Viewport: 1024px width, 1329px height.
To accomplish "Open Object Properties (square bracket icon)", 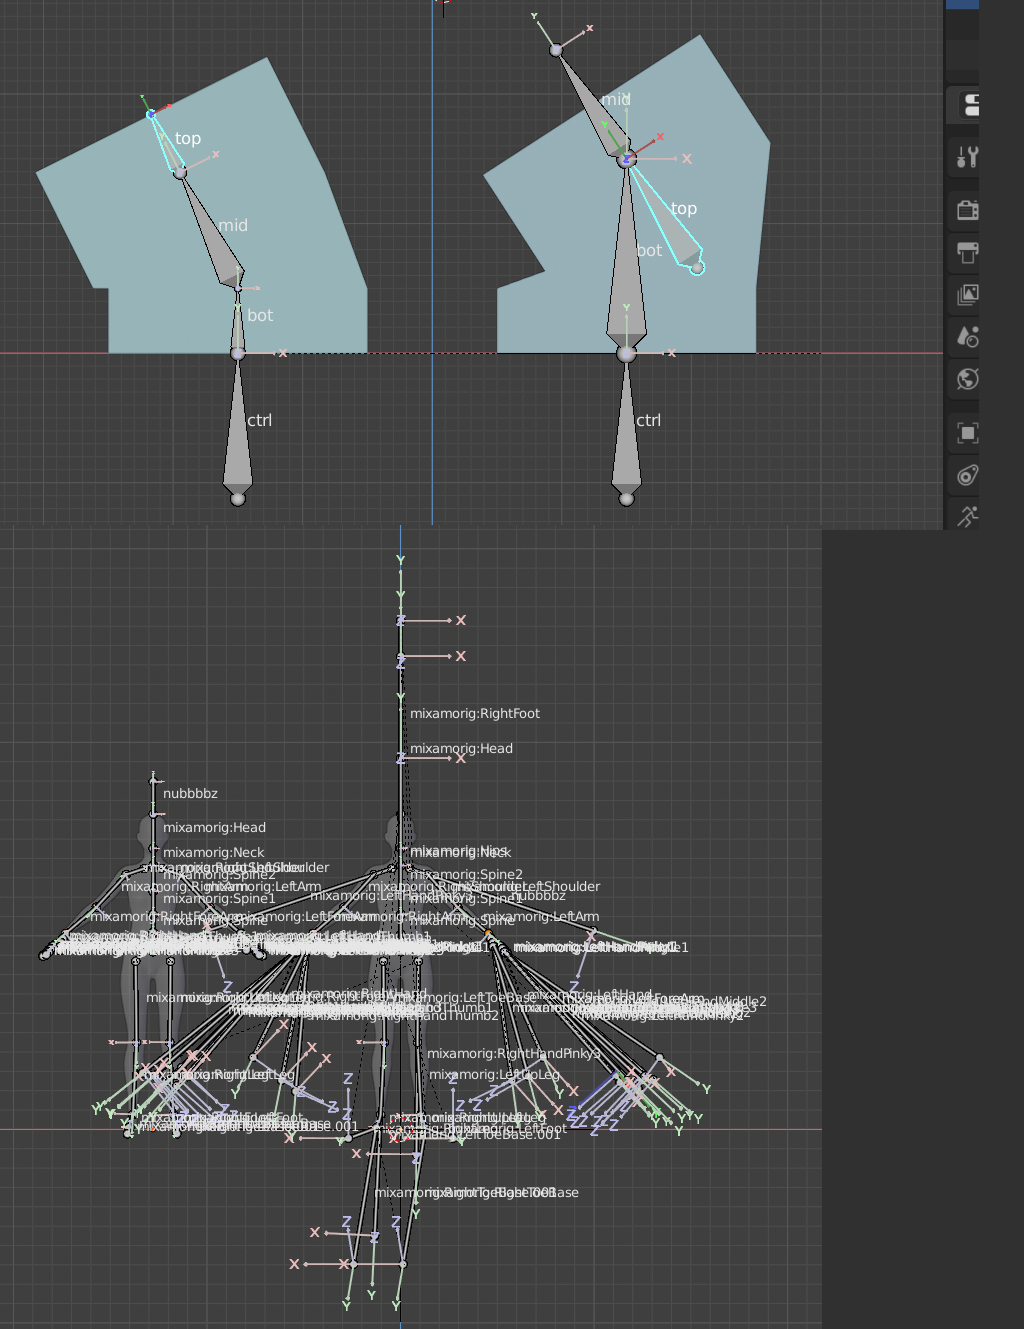I will click(967, 432).
